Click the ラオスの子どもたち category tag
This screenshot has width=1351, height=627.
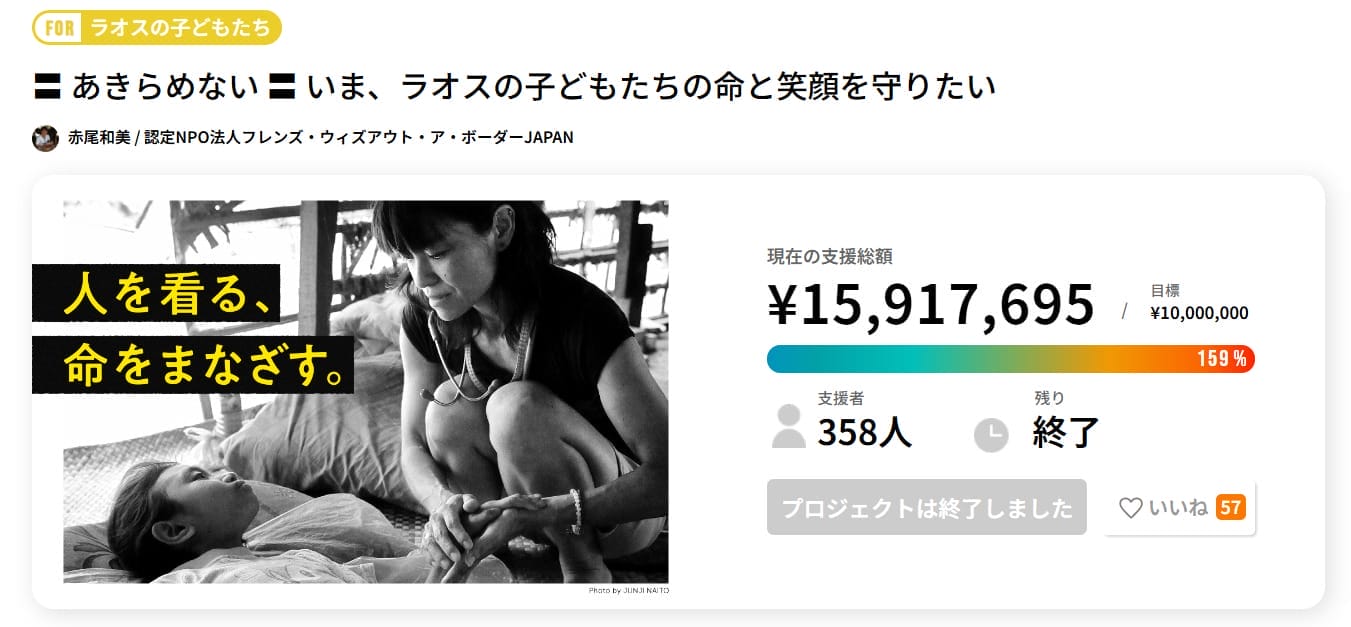point(180,28)
